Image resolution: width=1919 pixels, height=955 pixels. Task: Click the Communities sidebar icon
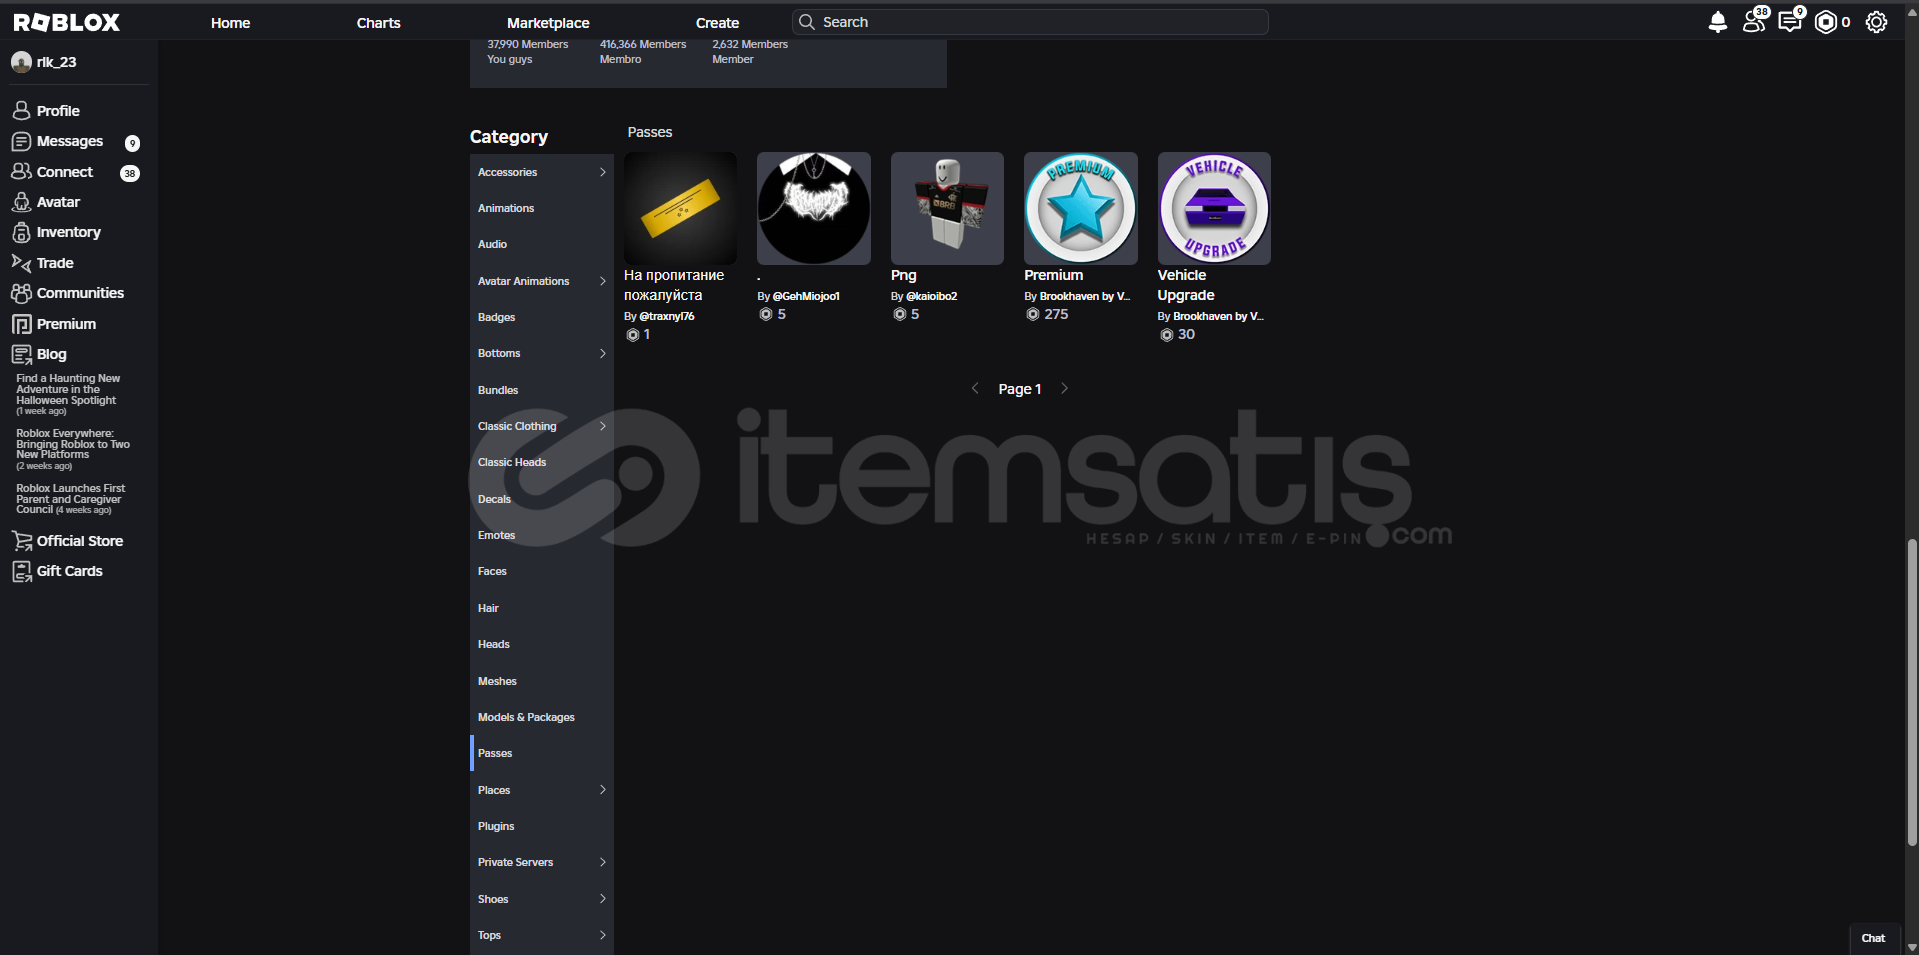pos(21,293)
